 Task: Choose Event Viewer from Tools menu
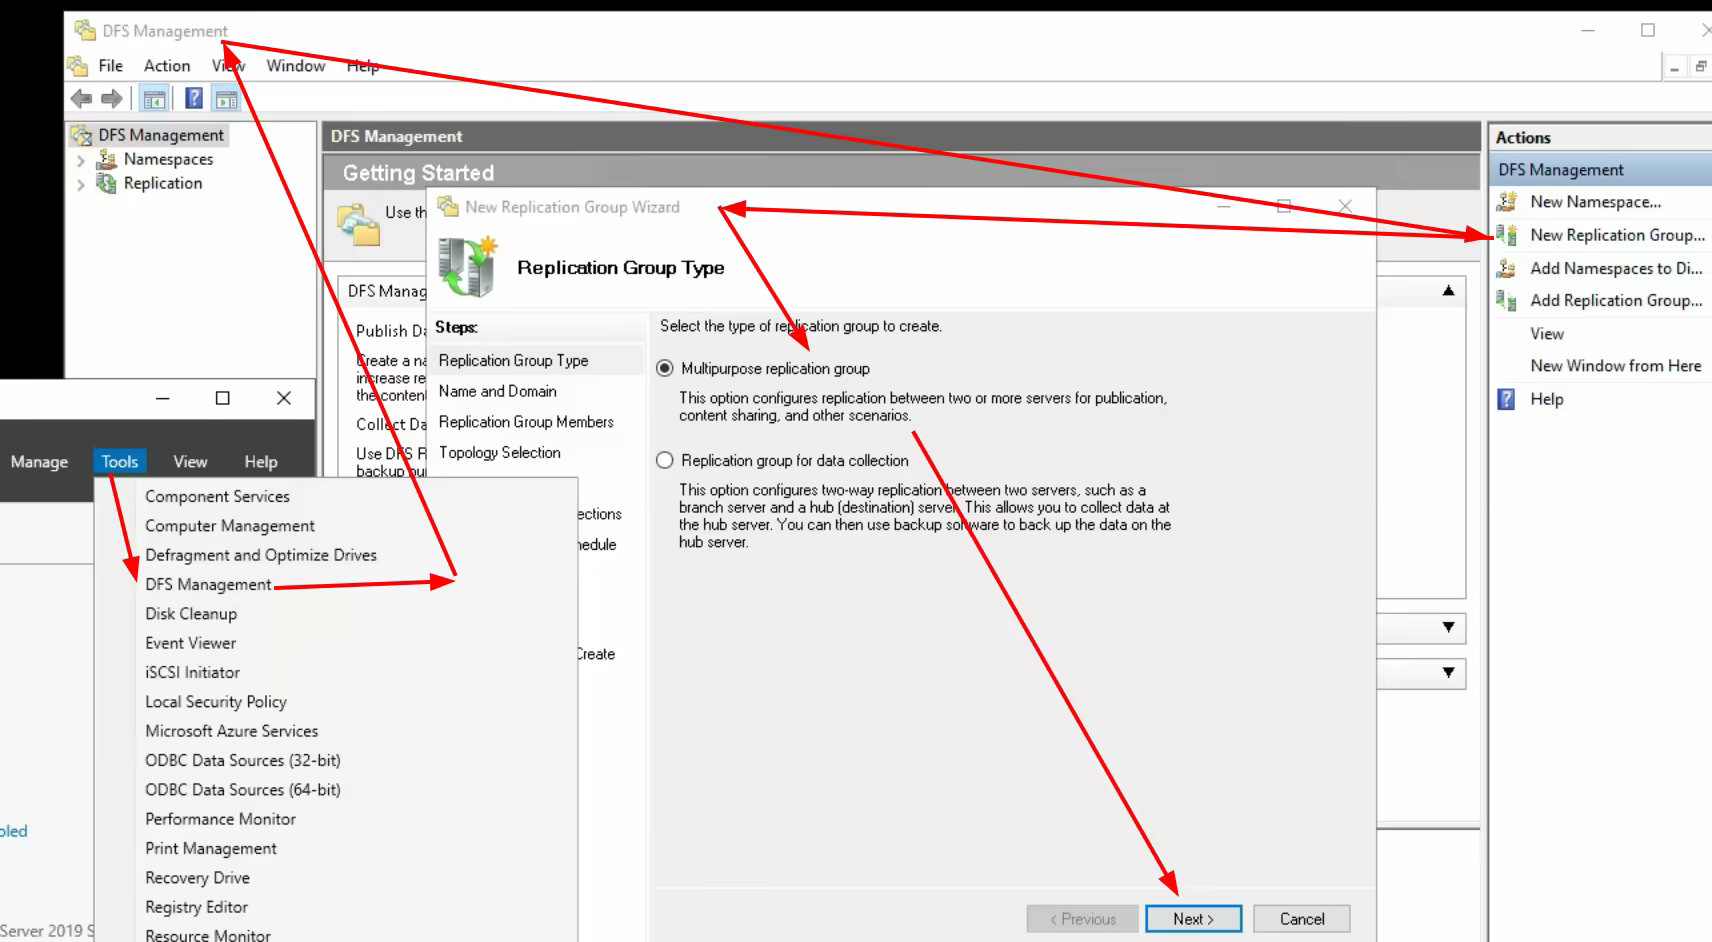pos(191,643)
